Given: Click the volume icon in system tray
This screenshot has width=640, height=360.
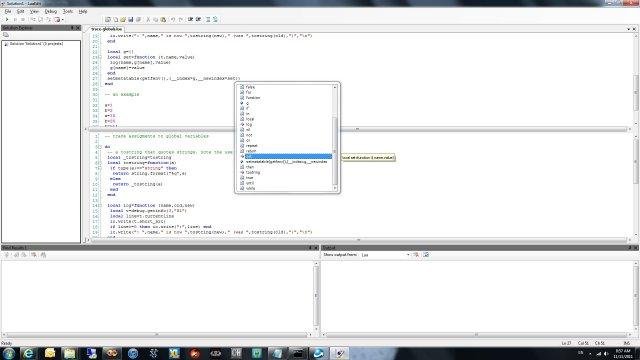Looking at the screenshot, I should pos(605,353).
